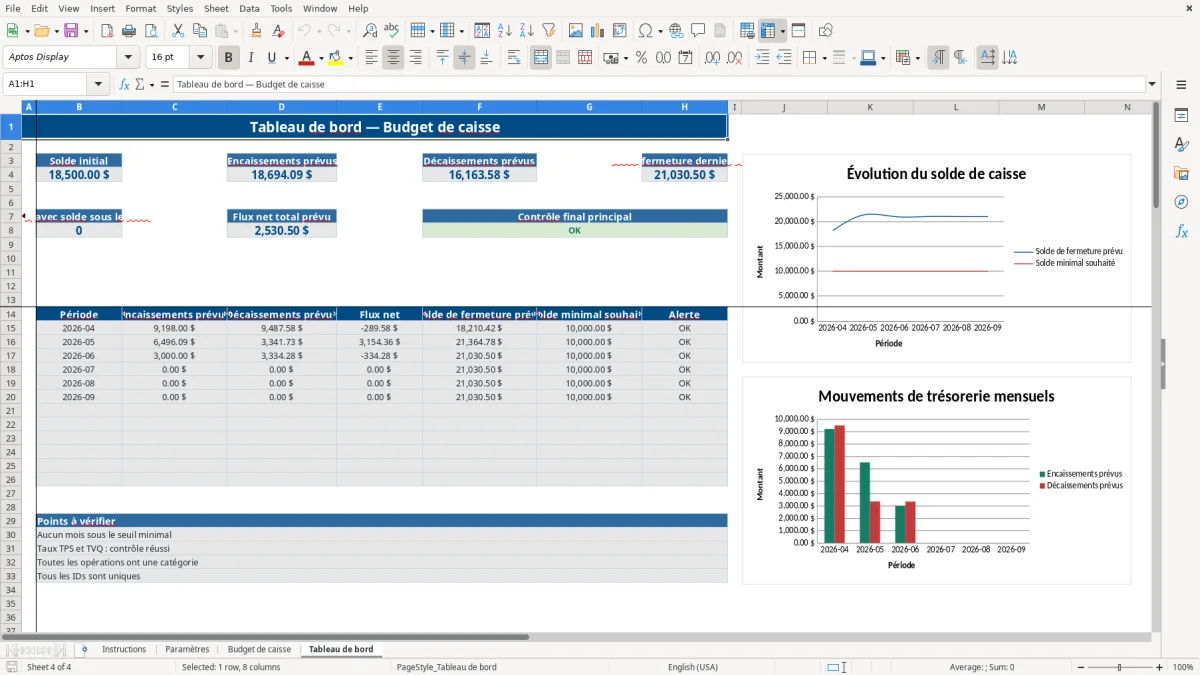Image resolution: width=1200 pixels, height=675 pixels.
Task: Open the Sheet menu
Action: pyautogui.click(x=216, y=8)
